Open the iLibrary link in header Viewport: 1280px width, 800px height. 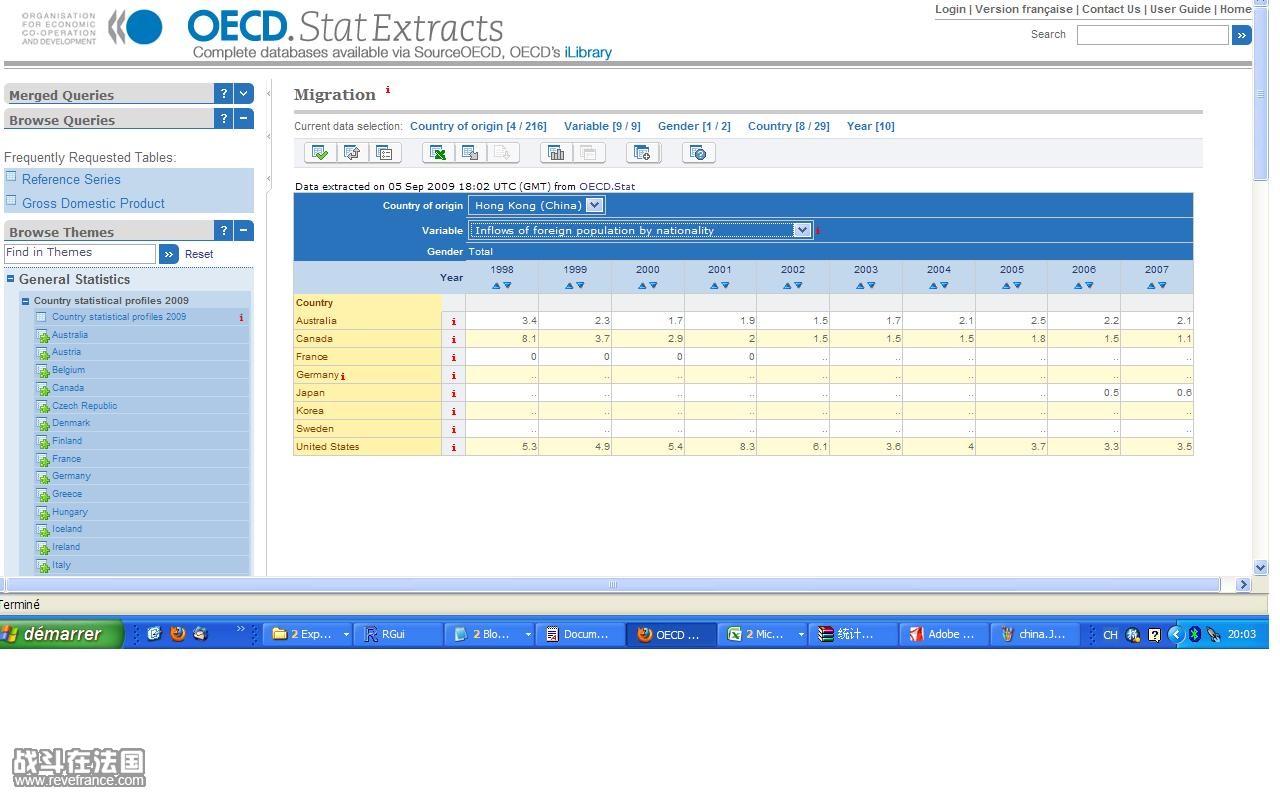pyautogui.click(x=588, y=52)
